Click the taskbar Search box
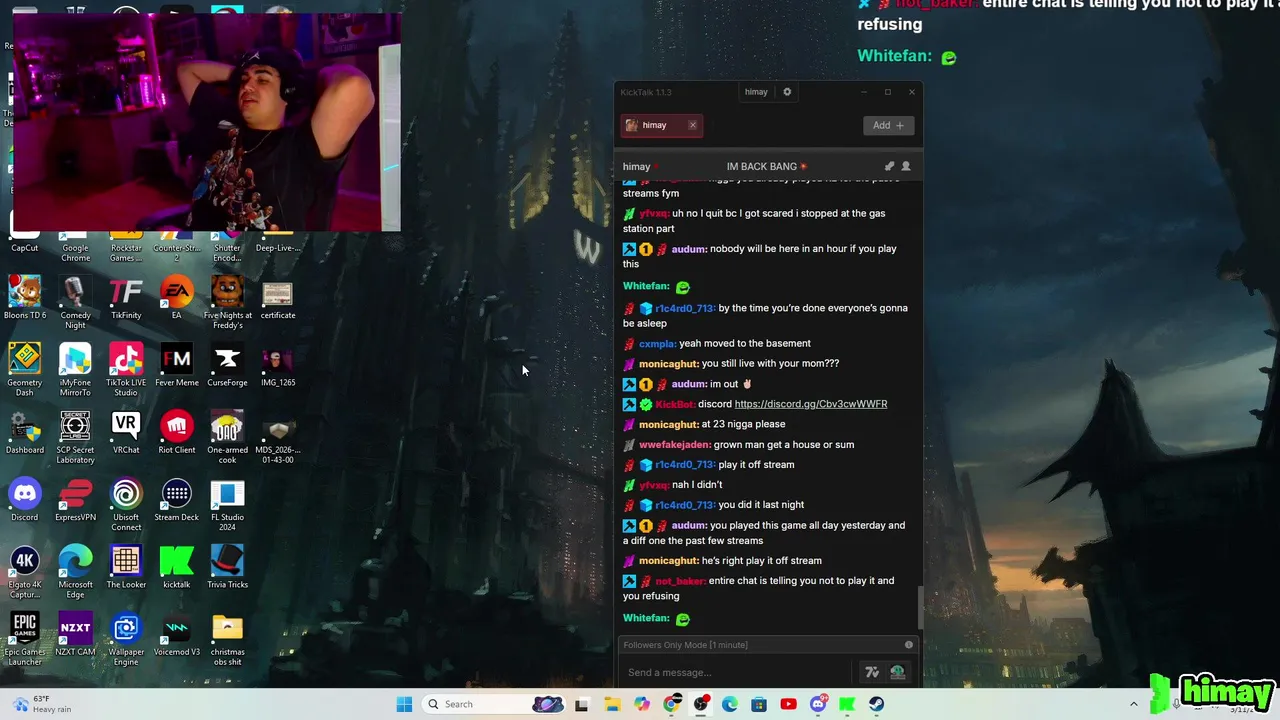Screen dimensions: 1280x720 point(495,704)
